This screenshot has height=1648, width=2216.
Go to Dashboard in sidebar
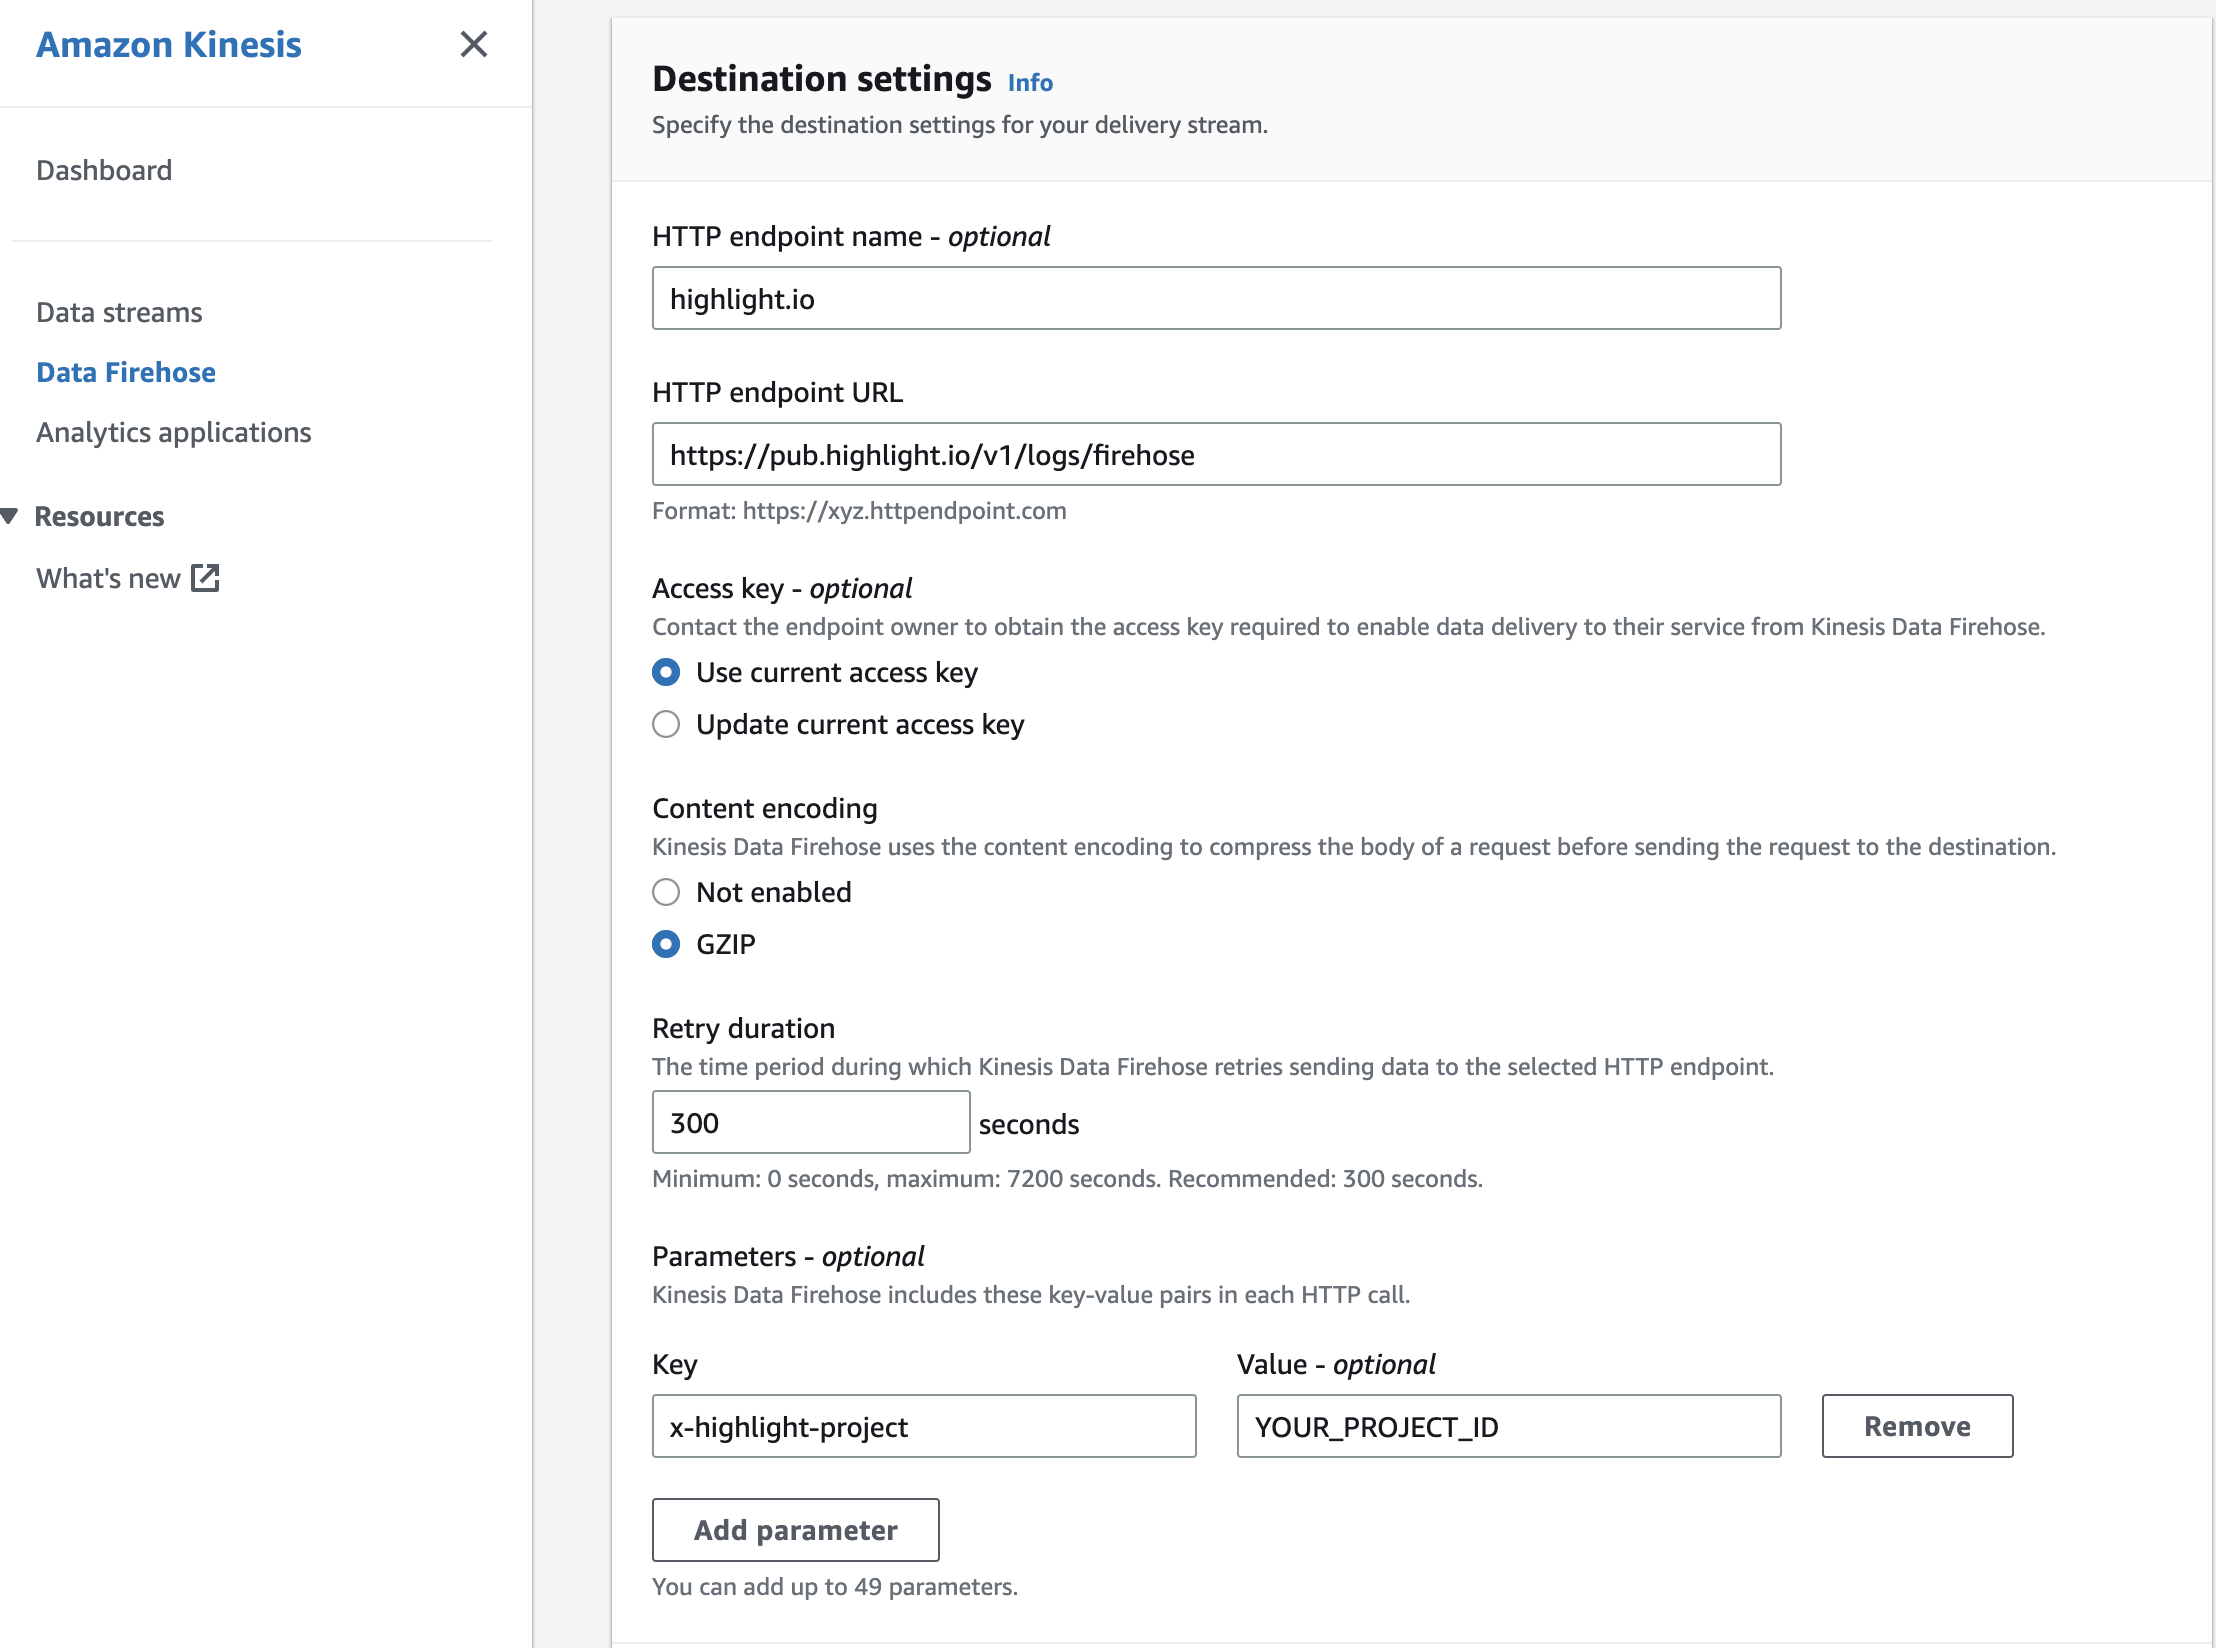(x=104, y=170)
